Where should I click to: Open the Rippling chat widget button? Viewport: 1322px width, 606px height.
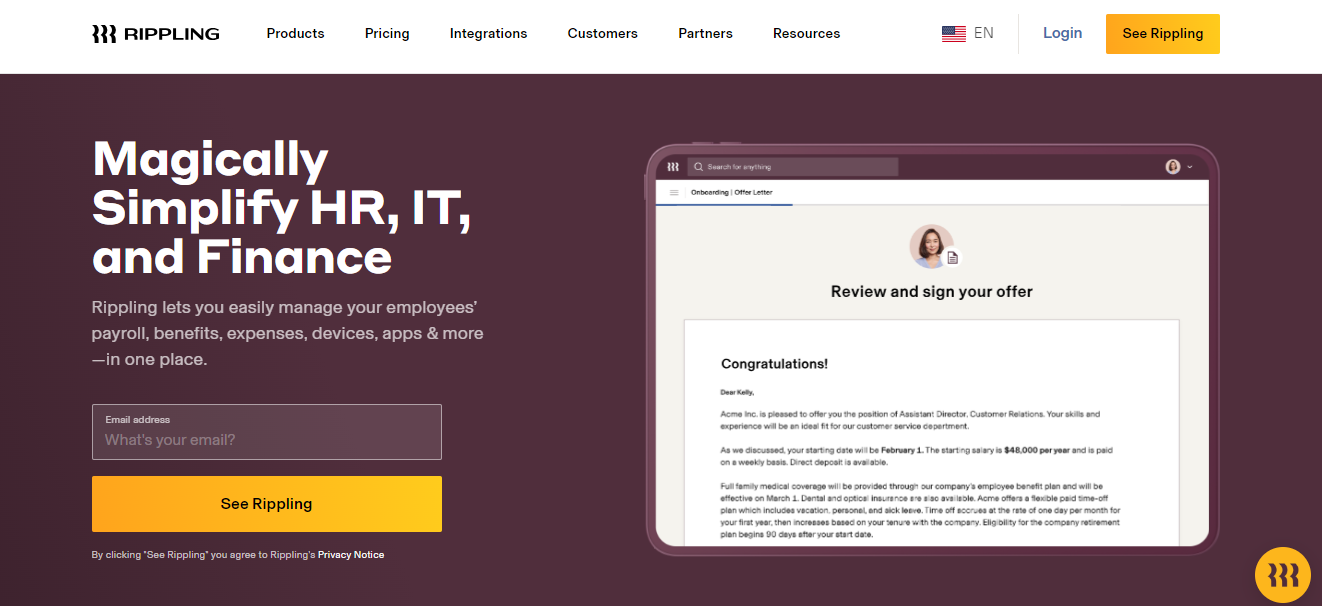point(1283,575)
